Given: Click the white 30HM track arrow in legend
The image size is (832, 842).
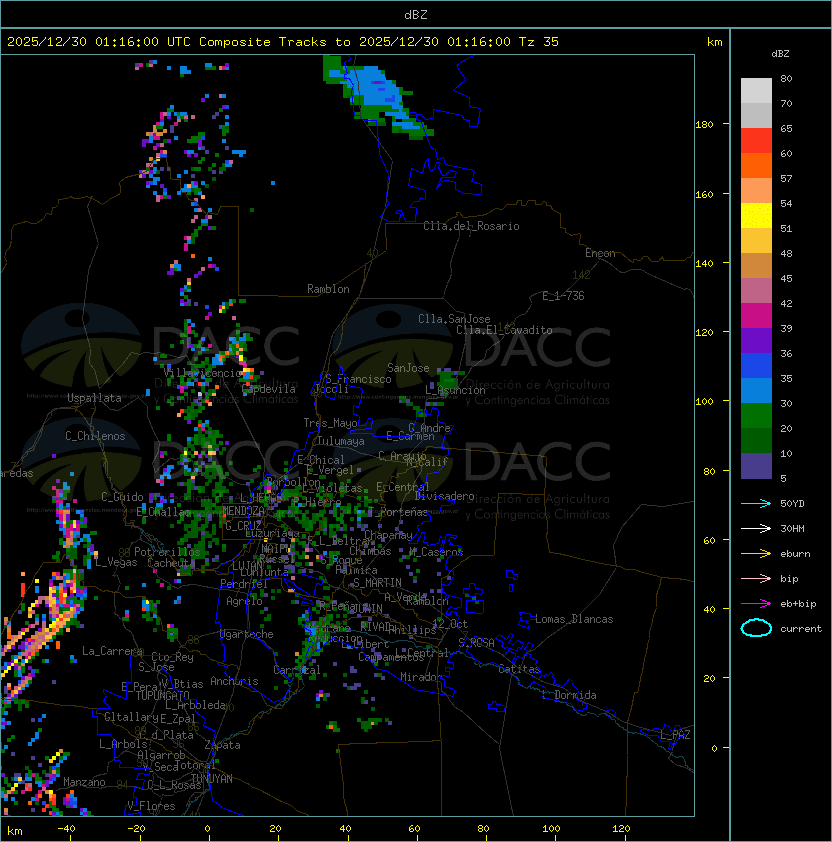Looking at the screenshot, I should pos(756,528).
